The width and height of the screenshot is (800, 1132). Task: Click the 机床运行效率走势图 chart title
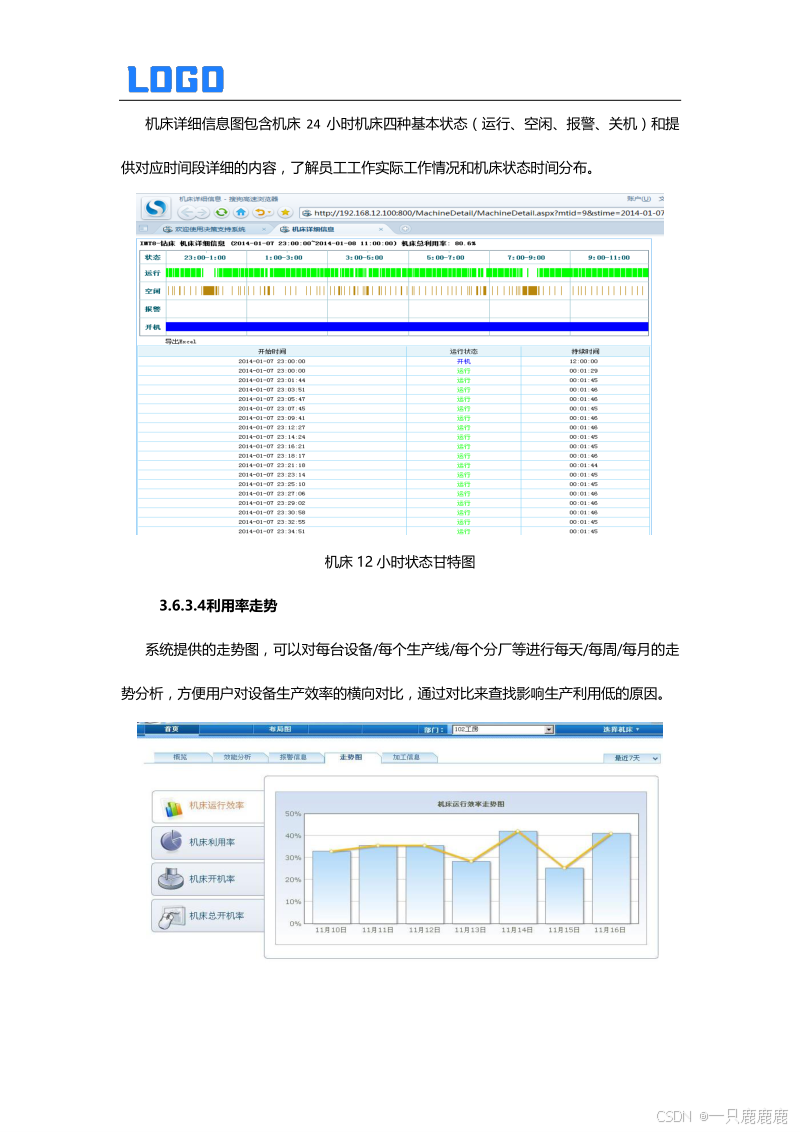tap(471, 804)
